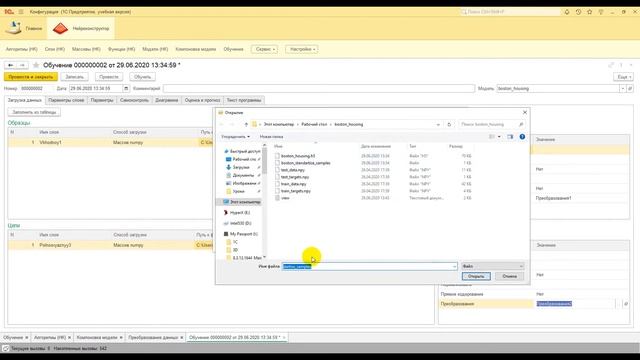Open the 1C main menu hamburger icon
The height and width of the screenshot is (360, 640).
[21, 12]
